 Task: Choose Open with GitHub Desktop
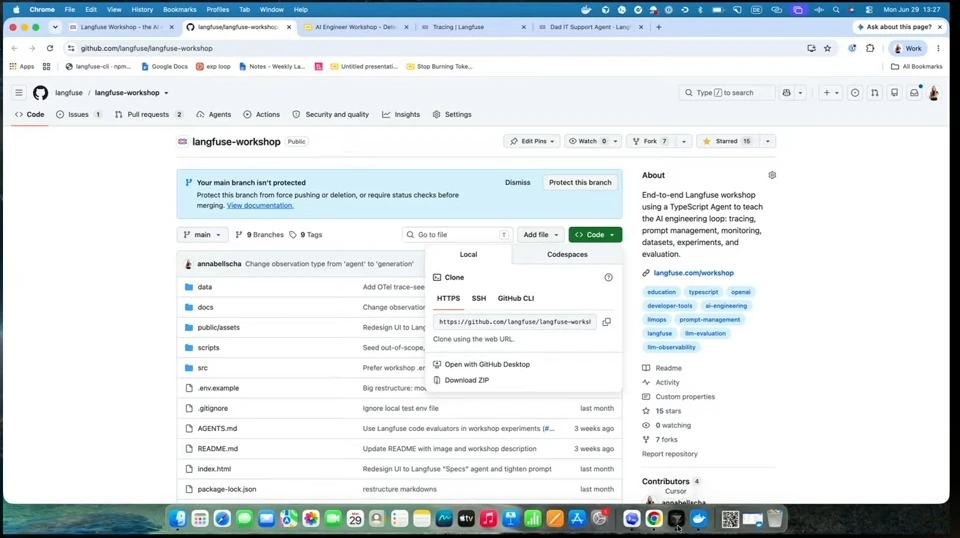487,364
